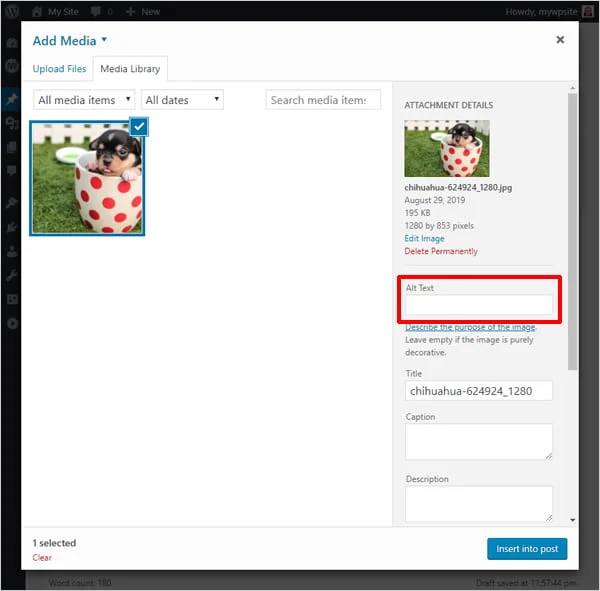The image size is (600, 591).
Task: Click the scrollbar up arrow in details panel
Action: [x=572, y=88]
